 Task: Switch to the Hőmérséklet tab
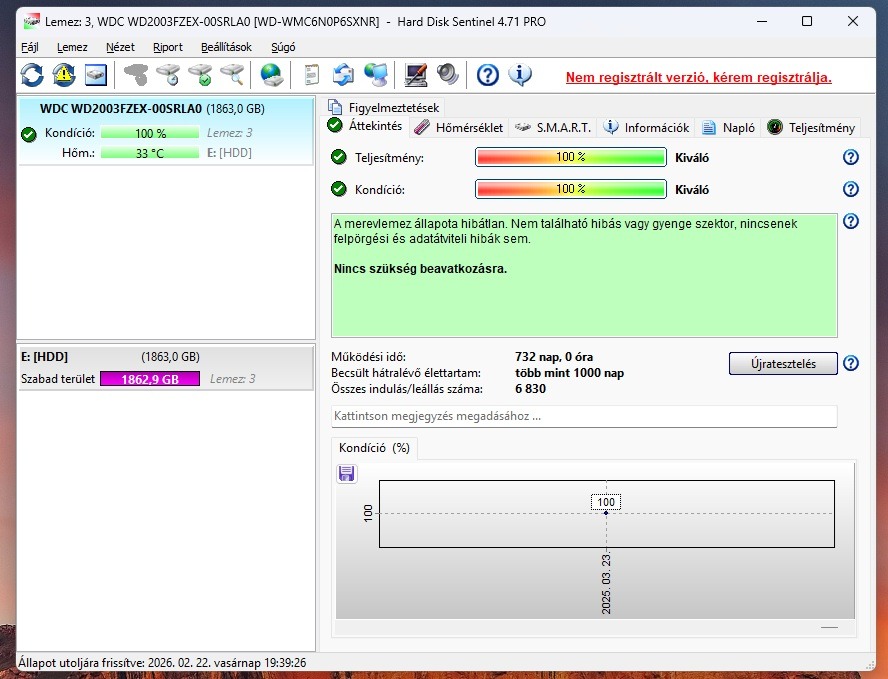(459, 127)
